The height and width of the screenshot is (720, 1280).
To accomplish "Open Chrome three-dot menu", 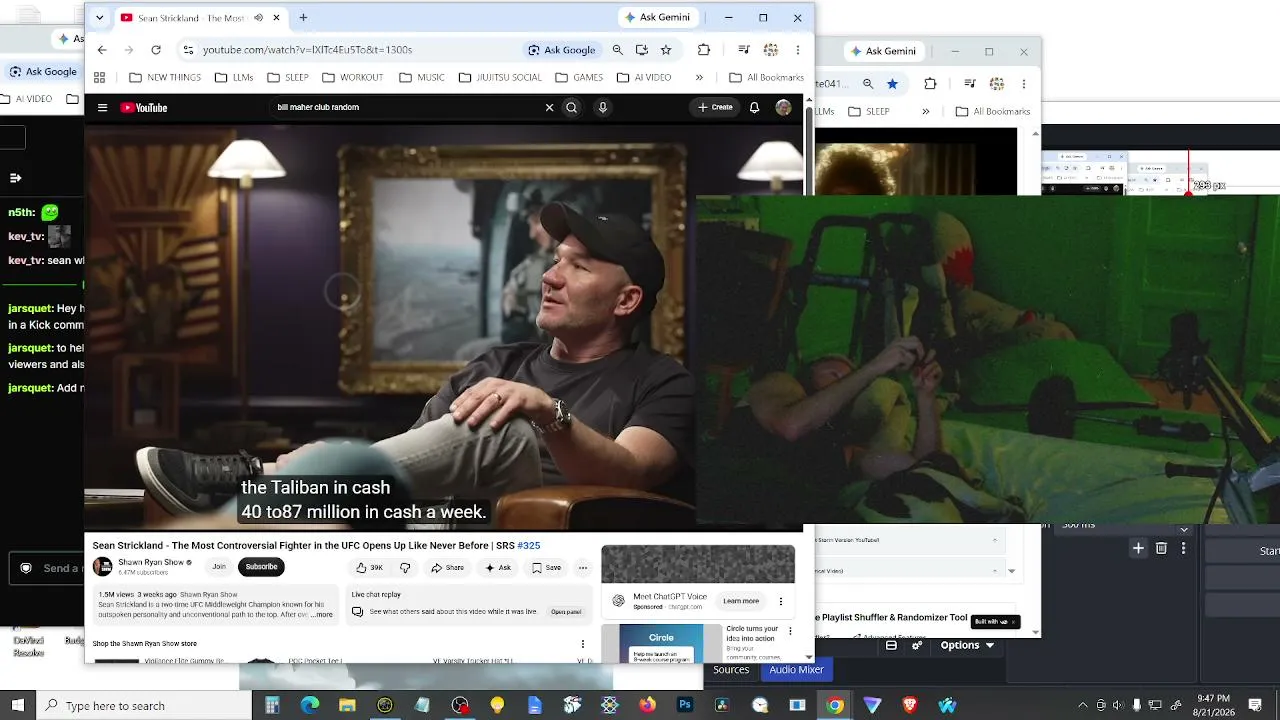I will click(797, 49).
